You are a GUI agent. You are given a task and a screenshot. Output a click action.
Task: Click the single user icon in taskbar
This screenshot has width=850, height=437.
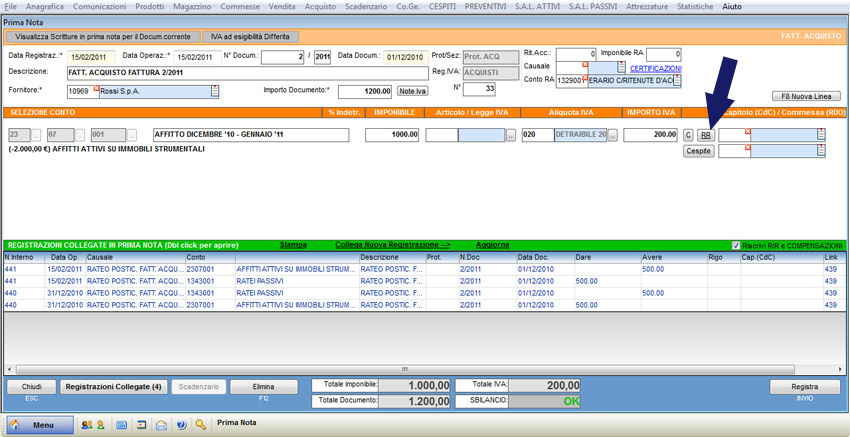click(x=99, y=424)
